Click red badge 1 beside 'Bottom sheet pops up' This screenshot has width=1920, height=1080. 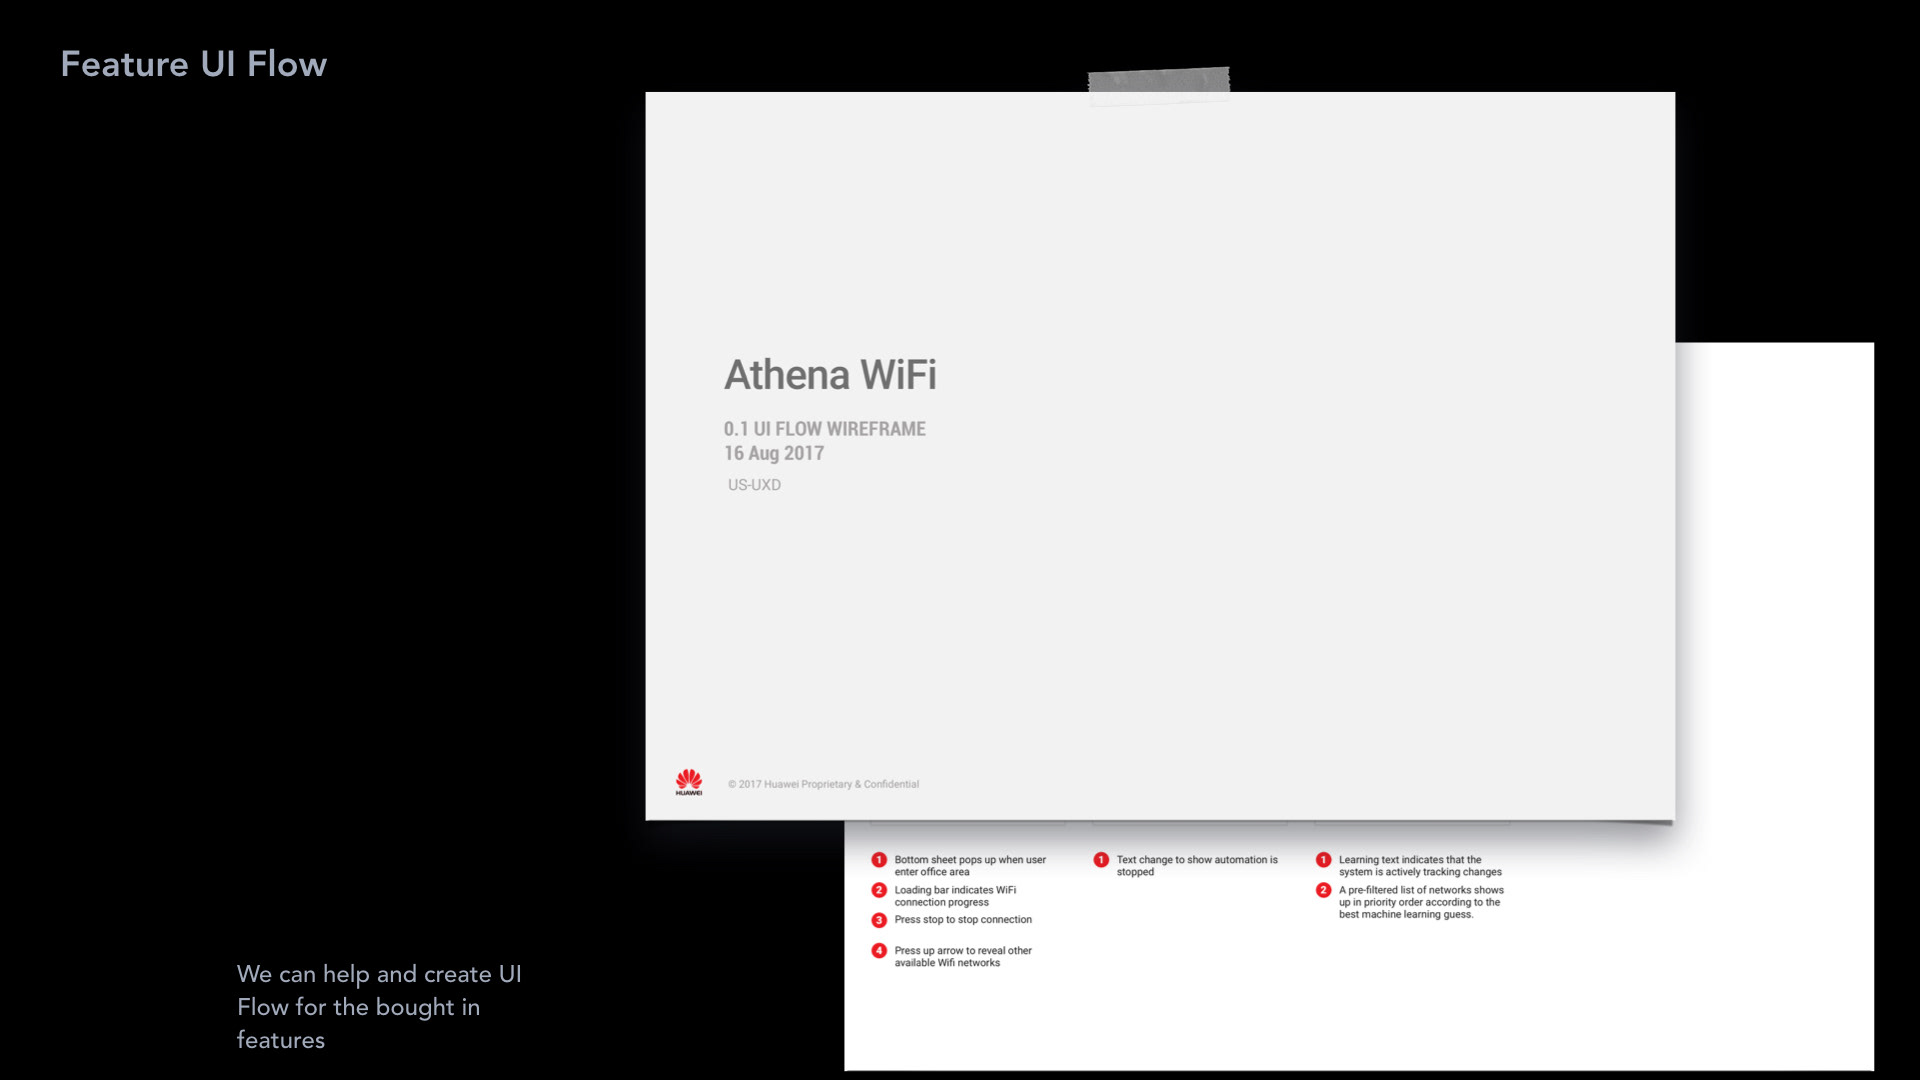pyautogui.click(x=879, y=860)
